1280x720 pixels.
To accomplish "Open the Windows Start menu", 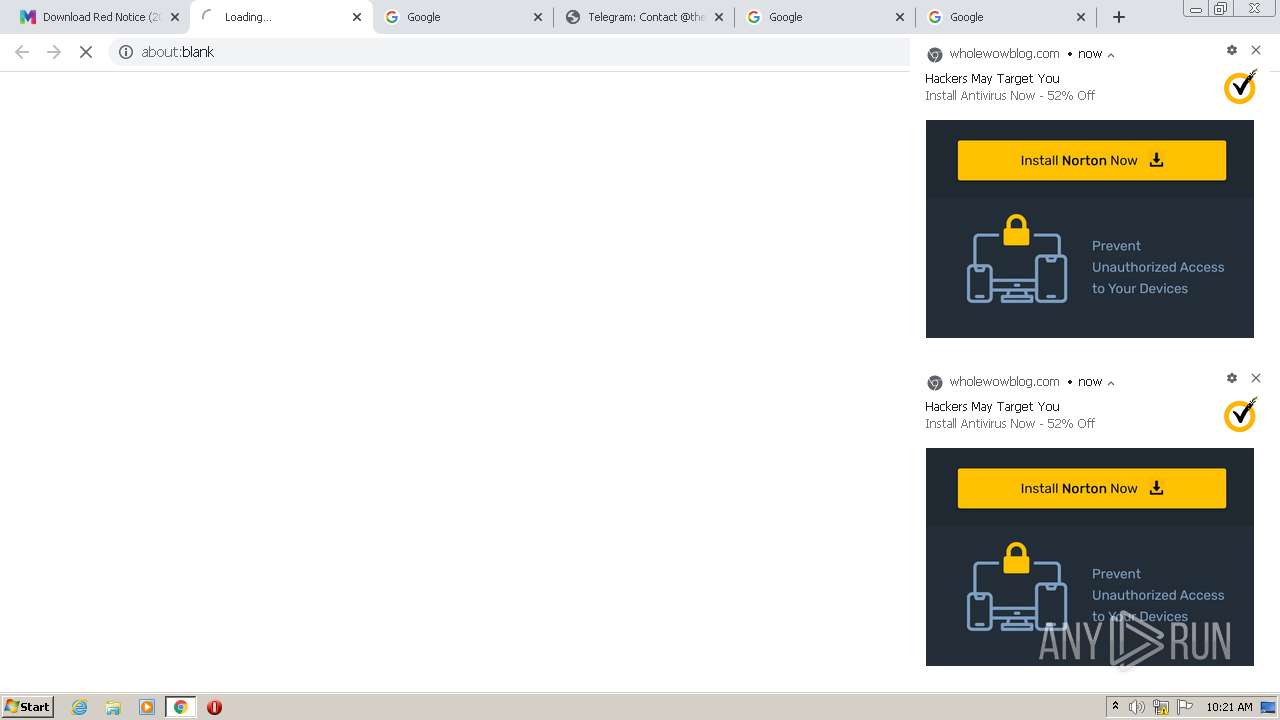I will pyautogui.click(x=27, y=707).
